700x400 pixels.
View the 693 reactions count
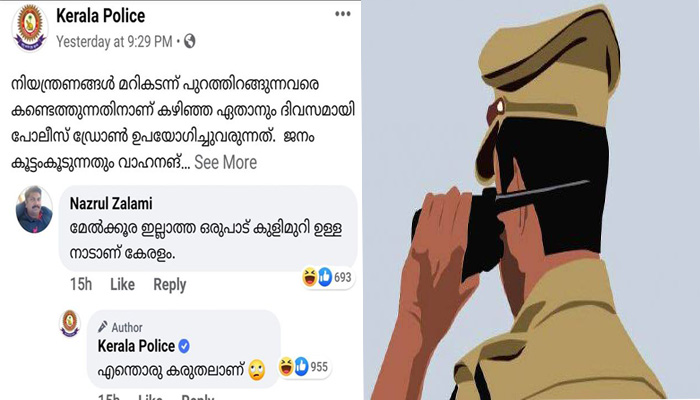(x=343, y=277)
